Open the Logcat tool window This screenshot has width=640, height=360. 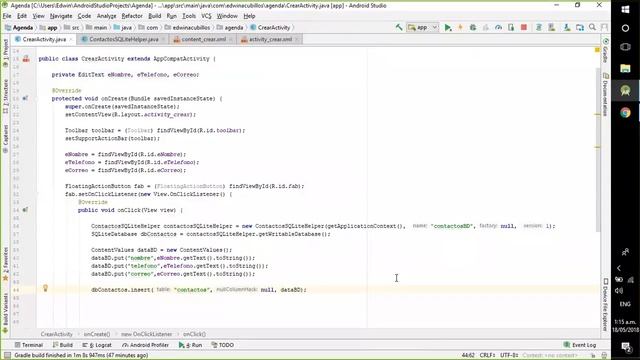point(97,345)
